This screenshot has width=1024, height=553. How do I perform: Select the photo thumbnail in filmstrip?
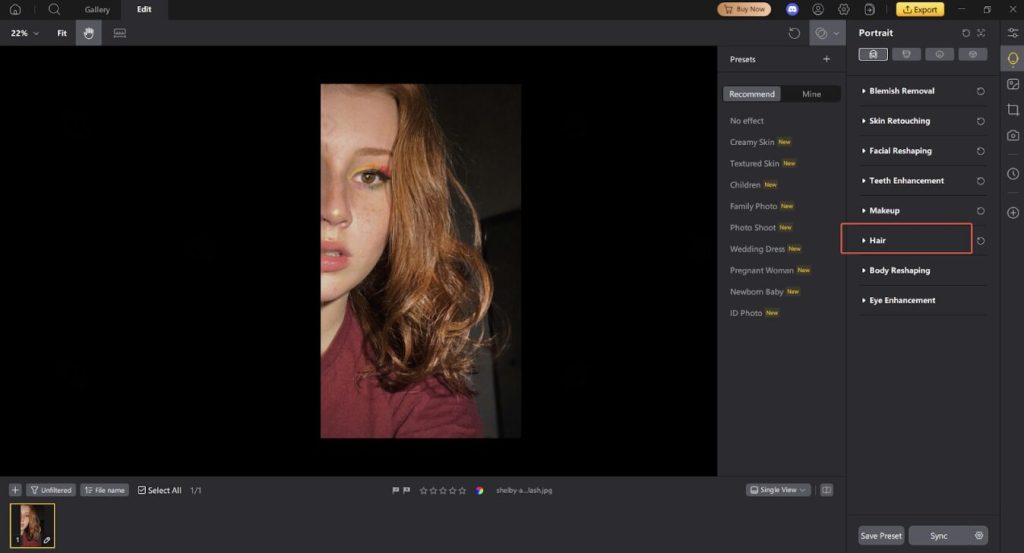32,525
